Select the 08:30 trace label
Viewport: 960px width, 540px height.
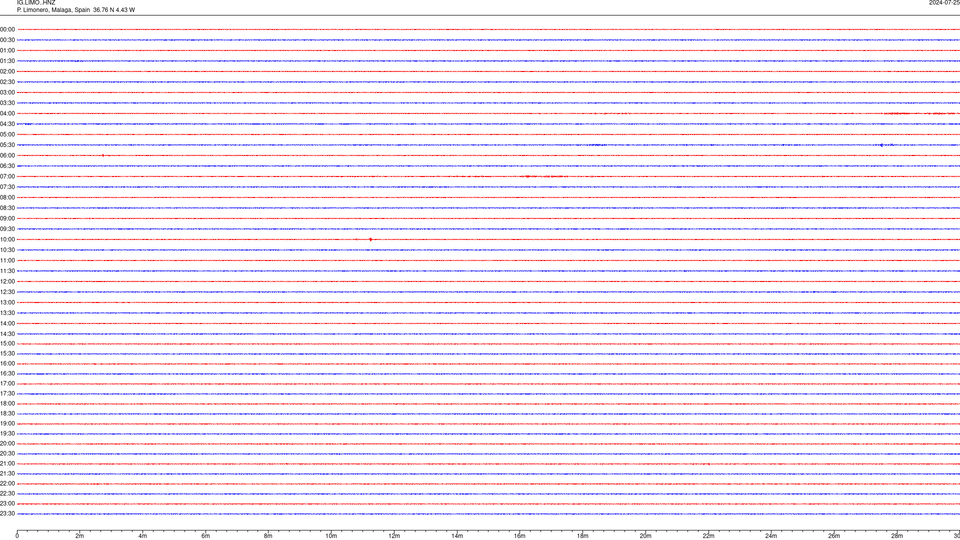(7, 208)
